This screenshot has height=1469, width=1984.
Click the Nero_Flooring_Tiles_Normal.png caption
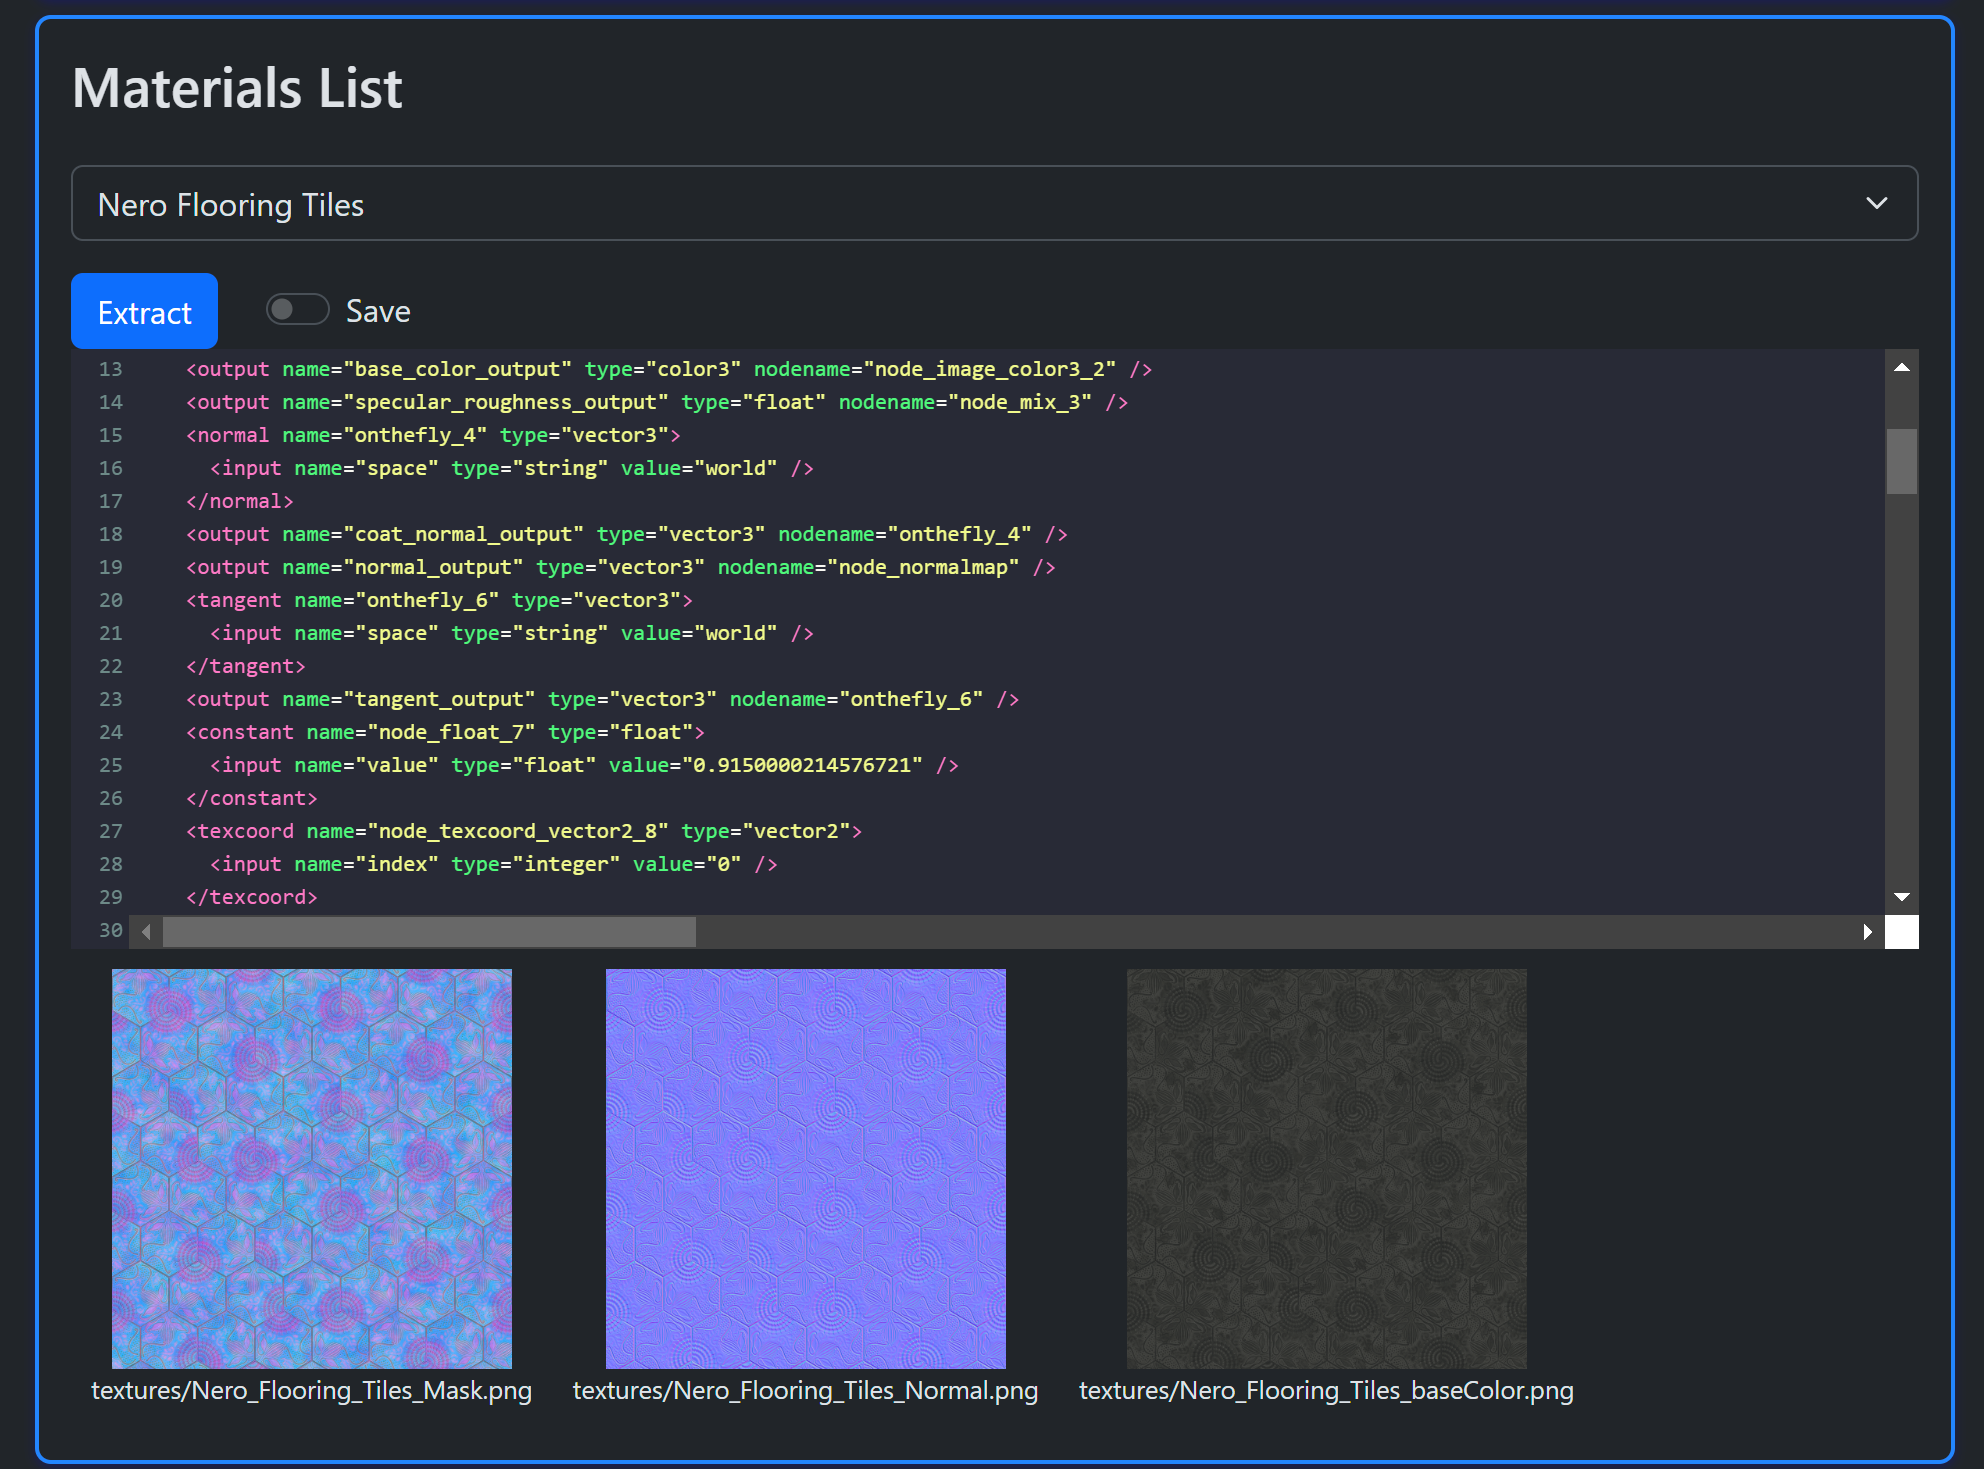[805, 1391]
